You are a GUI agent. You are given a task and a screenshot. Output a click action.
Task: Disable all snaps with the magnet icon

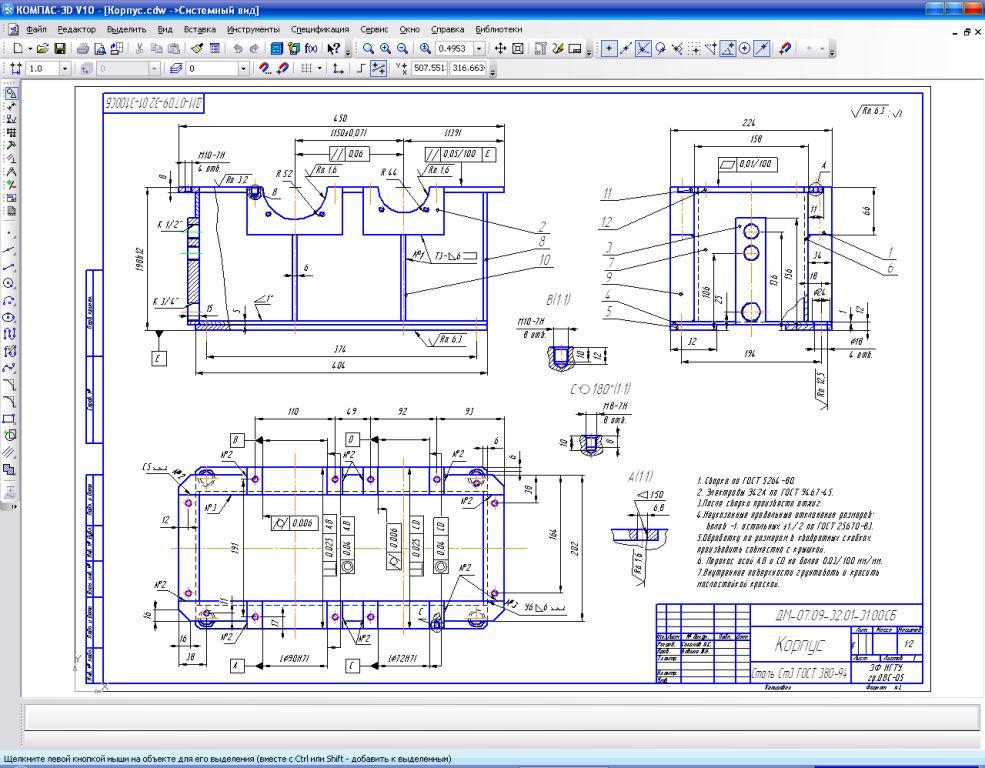[785, 48]
